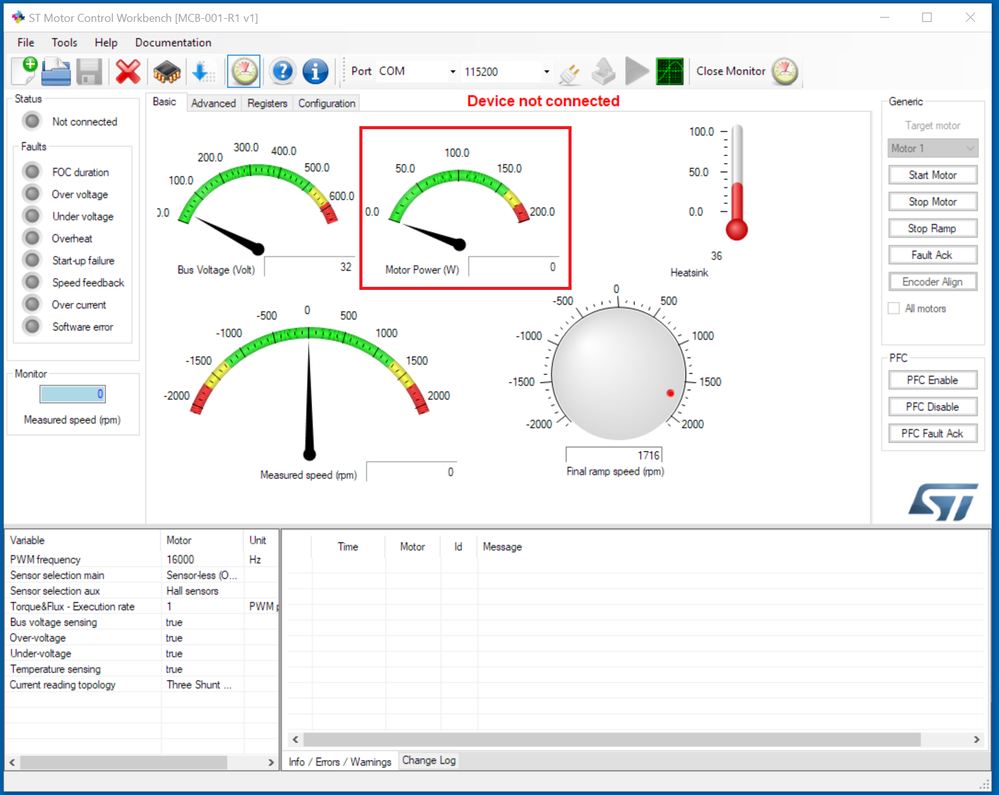This screenshot has height=795, width=999.
Task: Click the message log horizontal scrollbar
Action: (612, 740)
